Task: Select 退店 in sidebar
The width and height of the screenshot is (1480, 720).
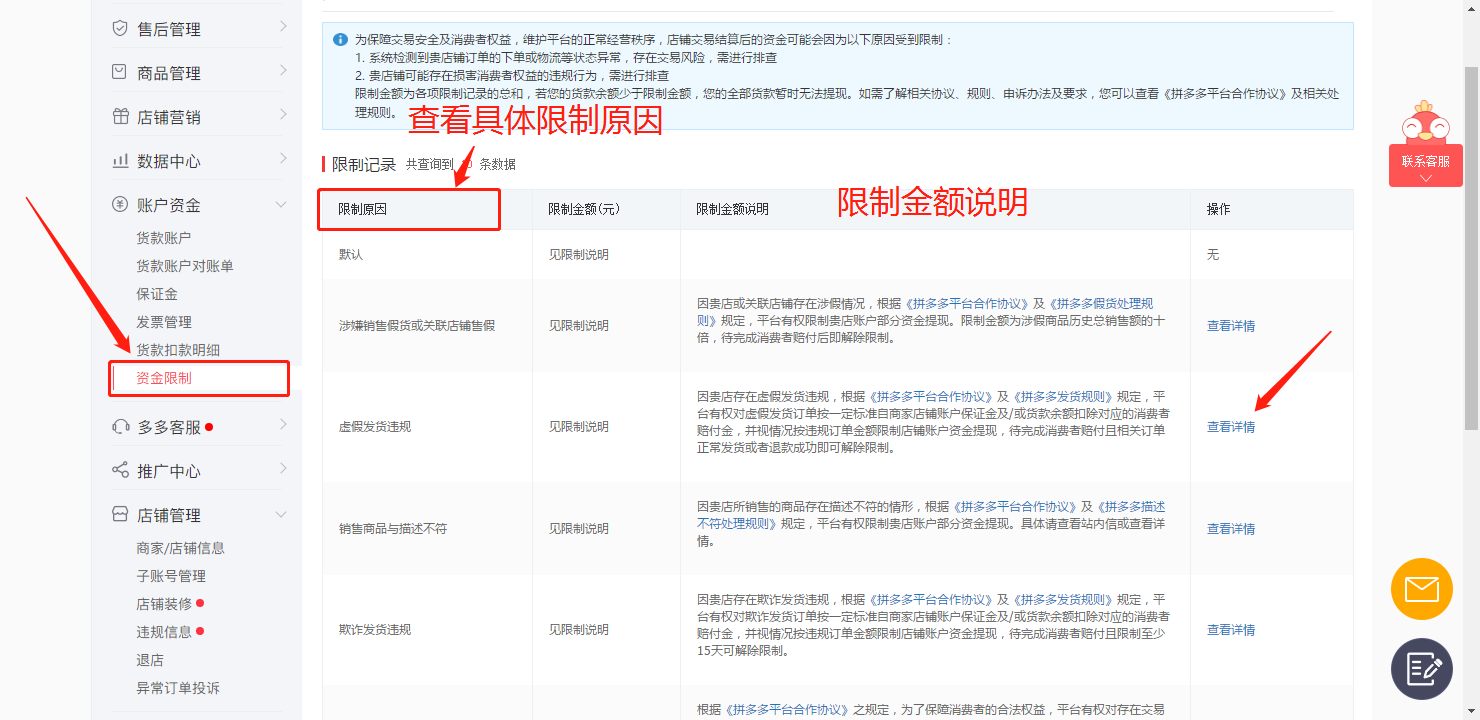Action: point(150,660)
